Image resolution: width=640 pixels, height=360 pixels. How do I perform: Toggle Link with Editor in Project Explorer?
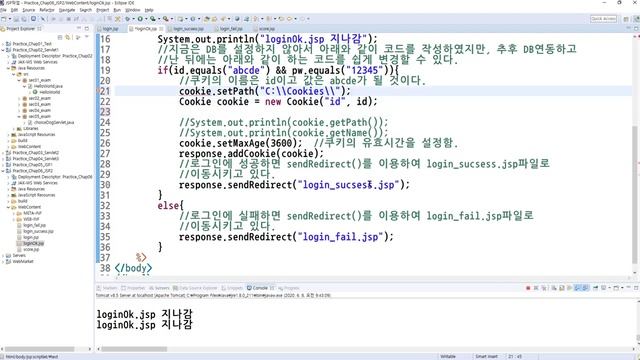68,37
